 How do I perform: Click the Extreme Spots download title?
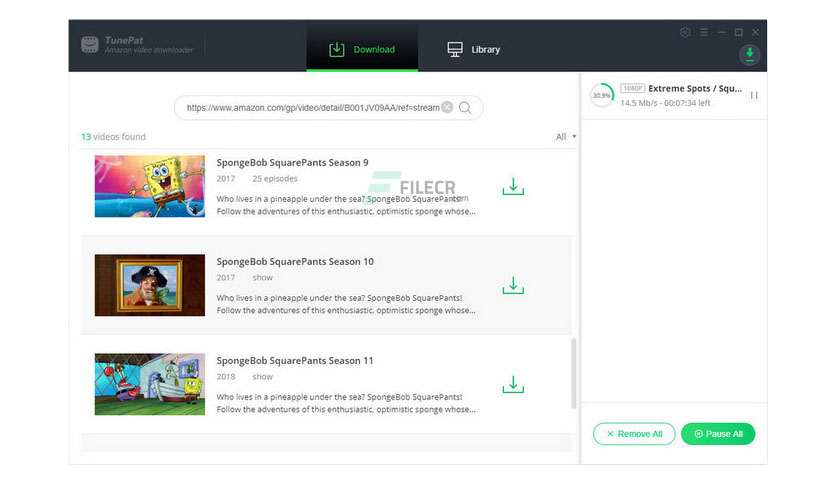point(695,88)
